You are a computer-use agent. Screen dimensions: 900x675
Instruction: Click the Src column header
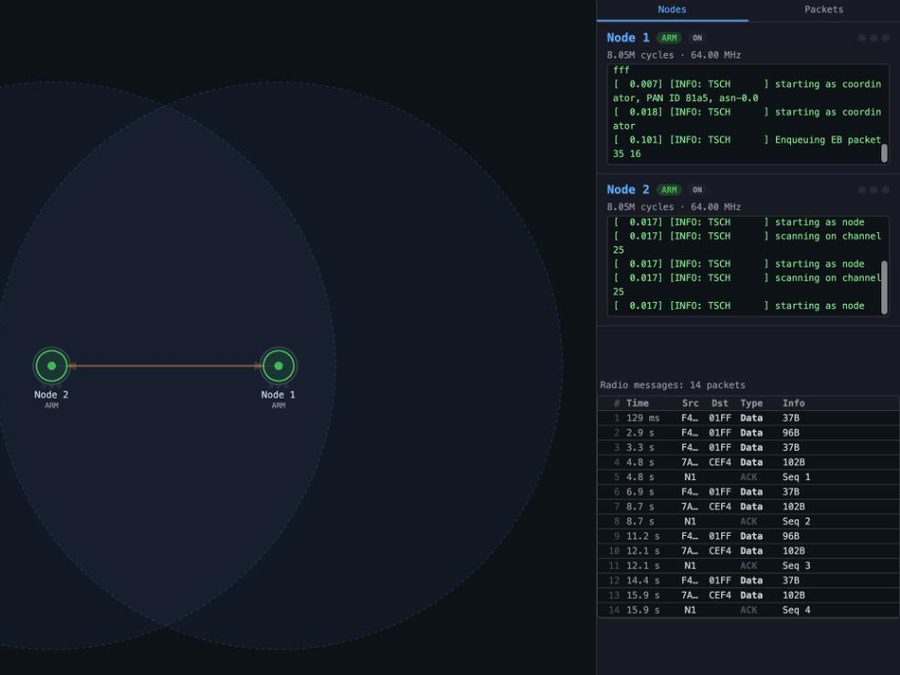pos(690,403)
